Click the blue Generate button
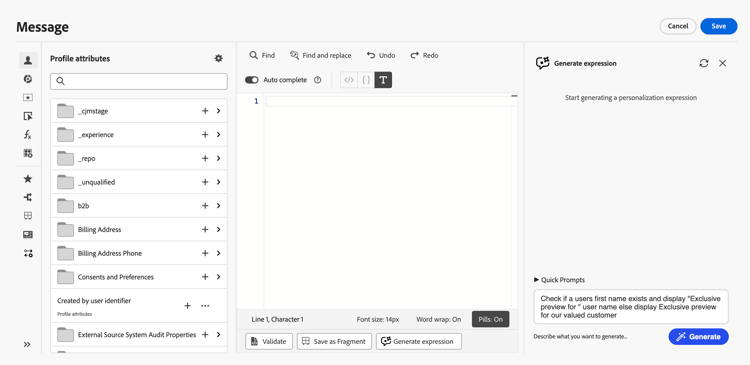 pyautogui.click(x=698, y=337)
